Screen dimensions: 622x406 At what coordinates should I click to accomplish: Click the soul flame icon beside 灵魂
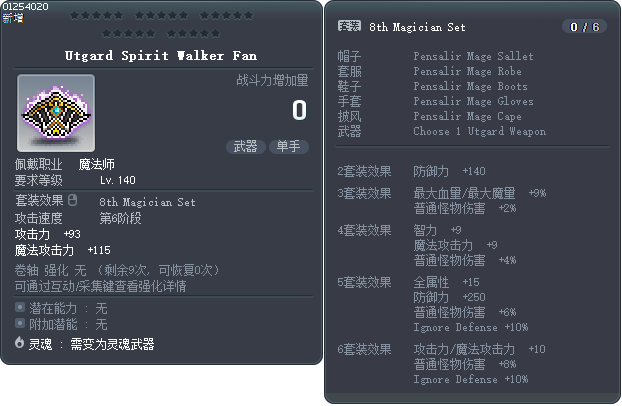coord(19,343)
